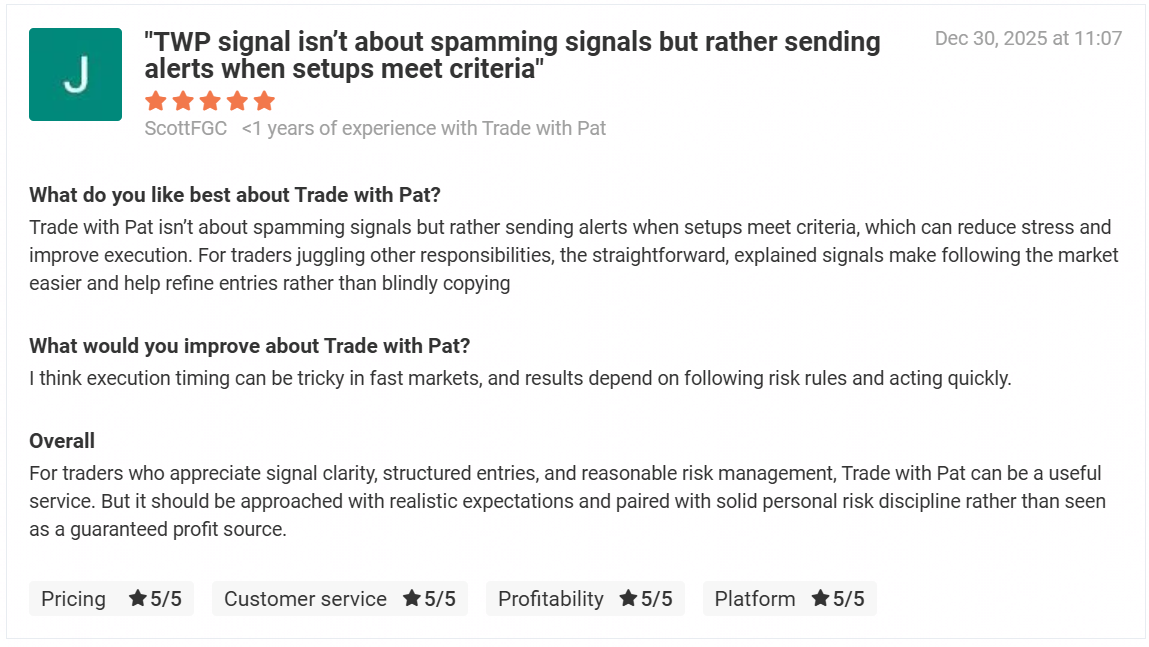
Task: Click the Platform star icon
Action: pyautogui.click(x=821, y=598)
